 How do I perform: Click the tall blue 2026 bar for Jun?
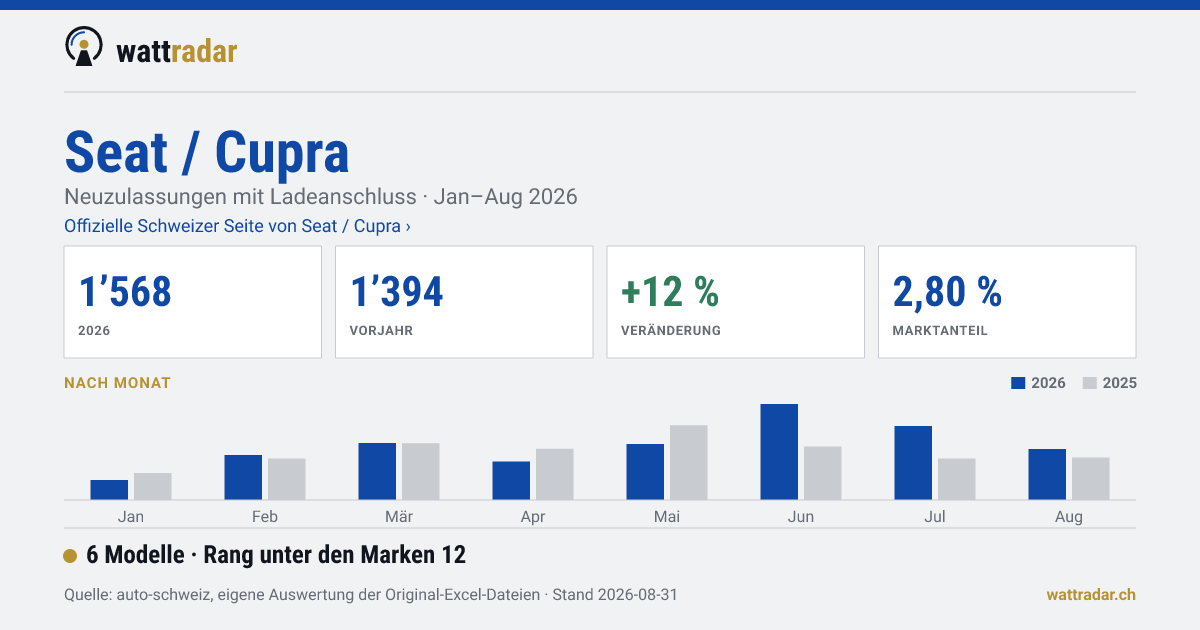coord(779,452)
